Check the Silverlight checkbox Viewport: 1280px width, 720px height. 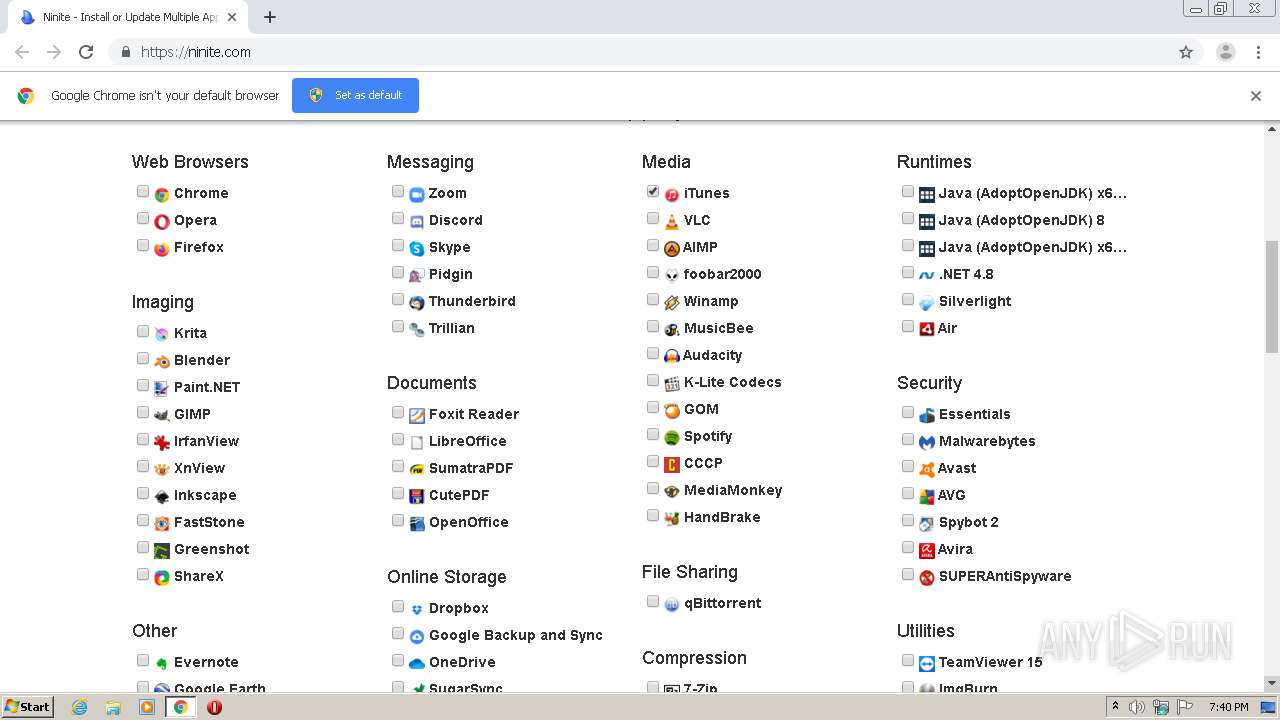(x=908, y=299)
